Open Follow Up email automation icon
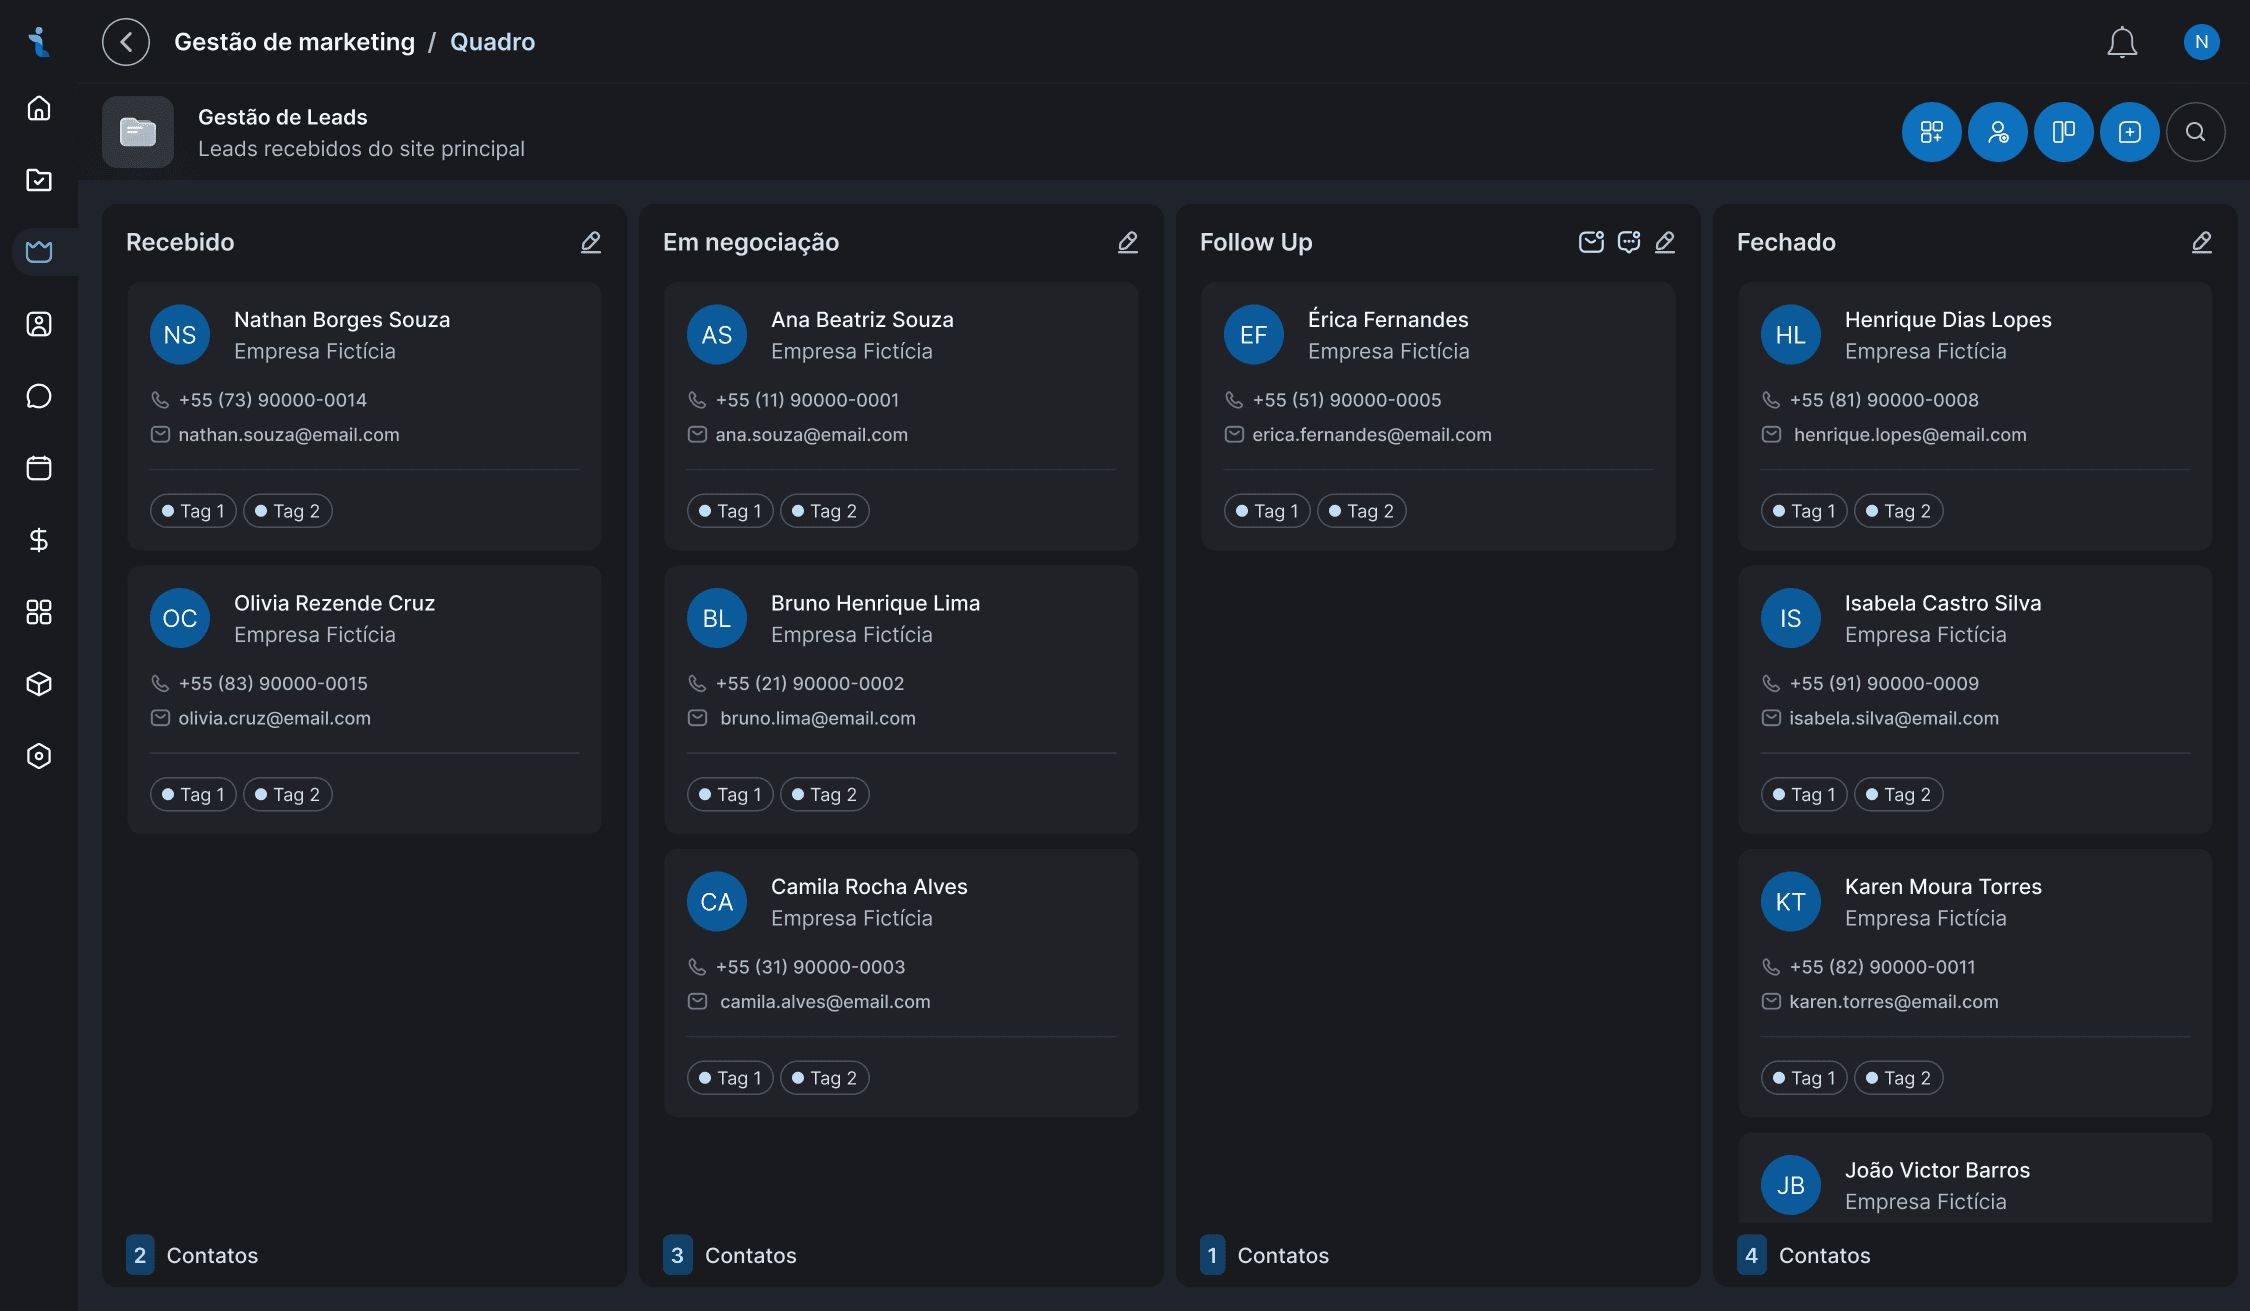This screenshot has width=2250, height=1311. (x=1590, y=242)
